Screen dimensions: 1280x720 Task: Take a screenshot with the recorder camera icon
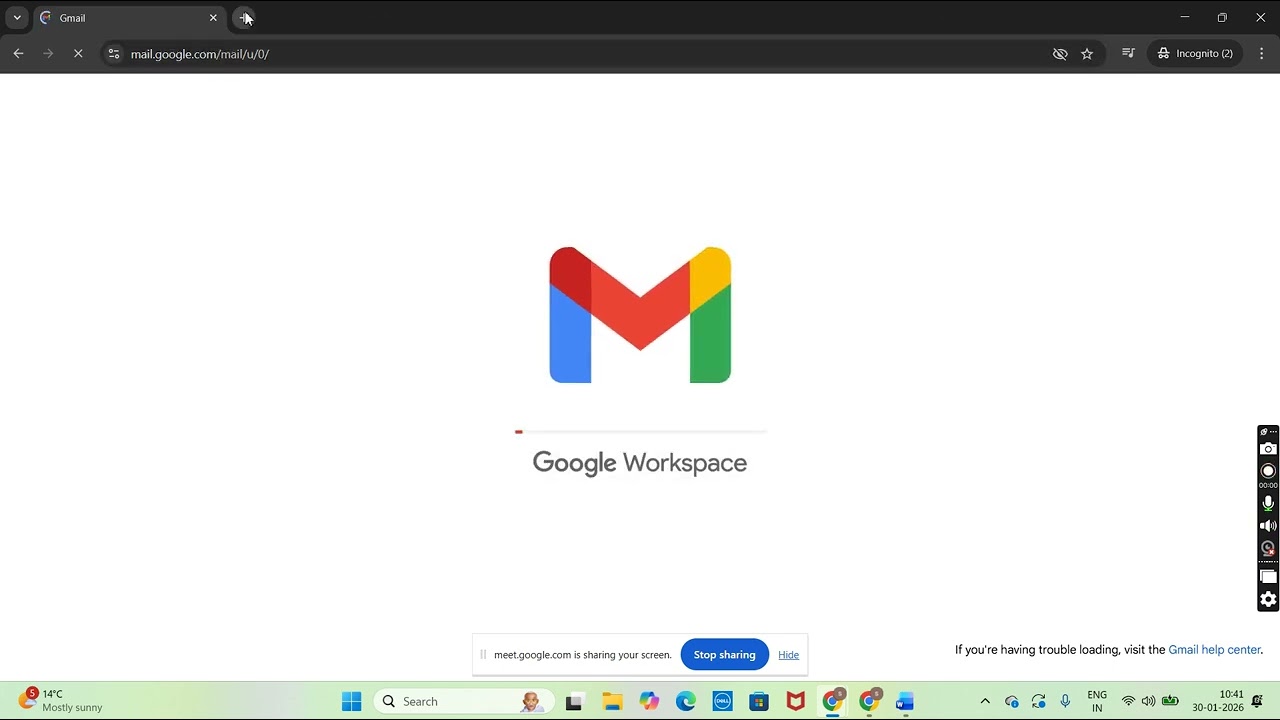click(1268, 449)
